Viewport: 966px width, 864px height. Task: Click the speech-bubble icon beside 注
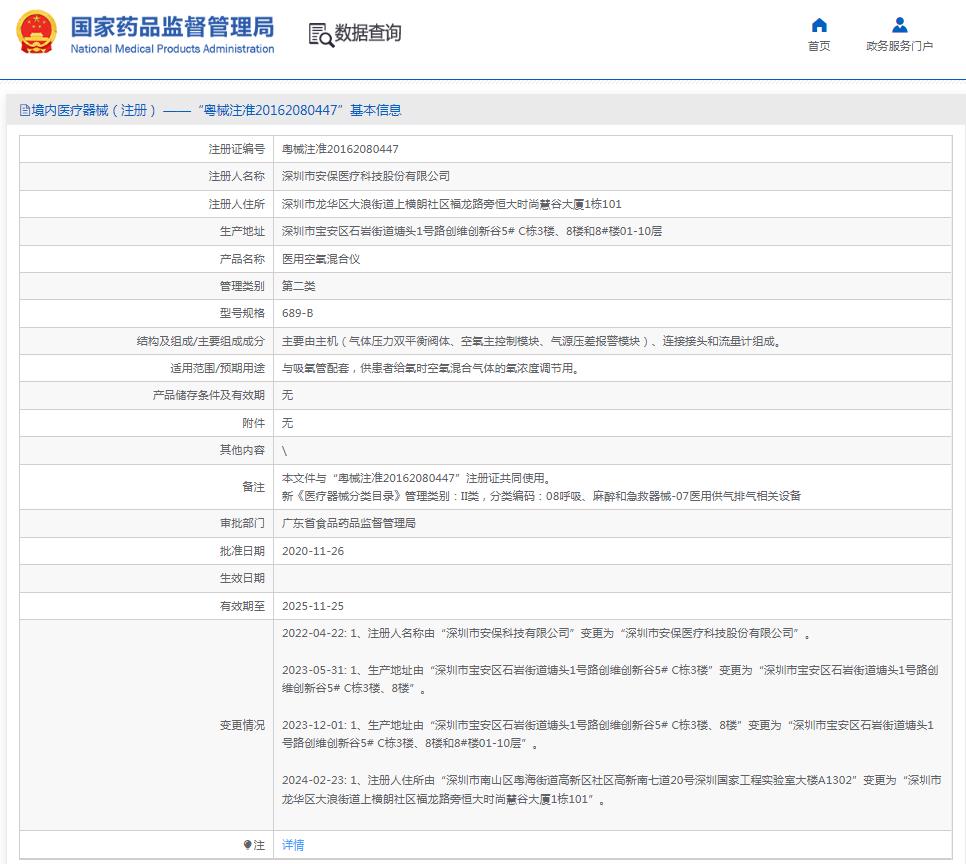pos(246,844)
